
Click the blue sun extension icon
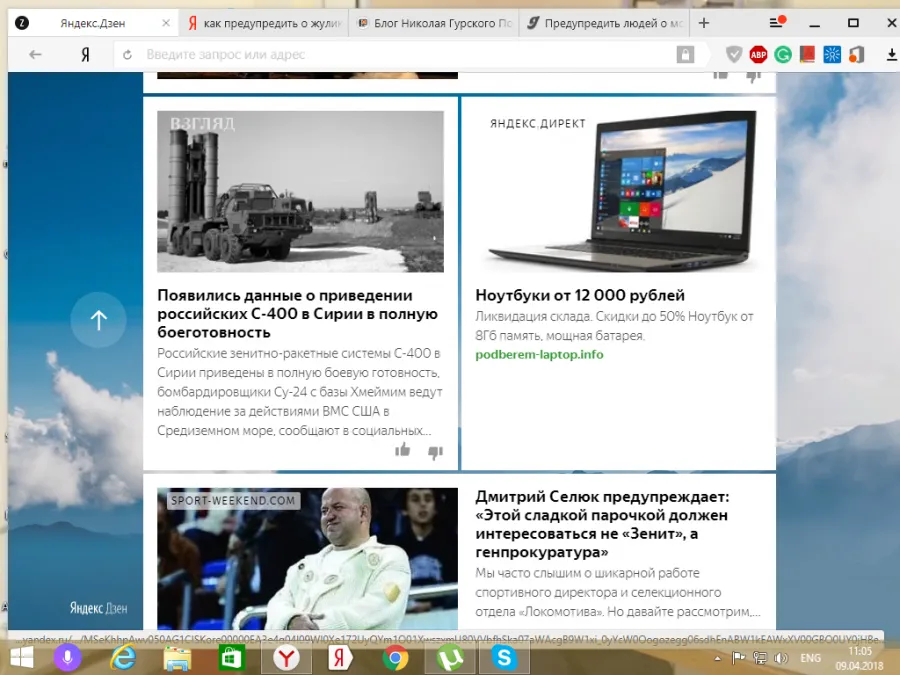click(x=832, y=55)
